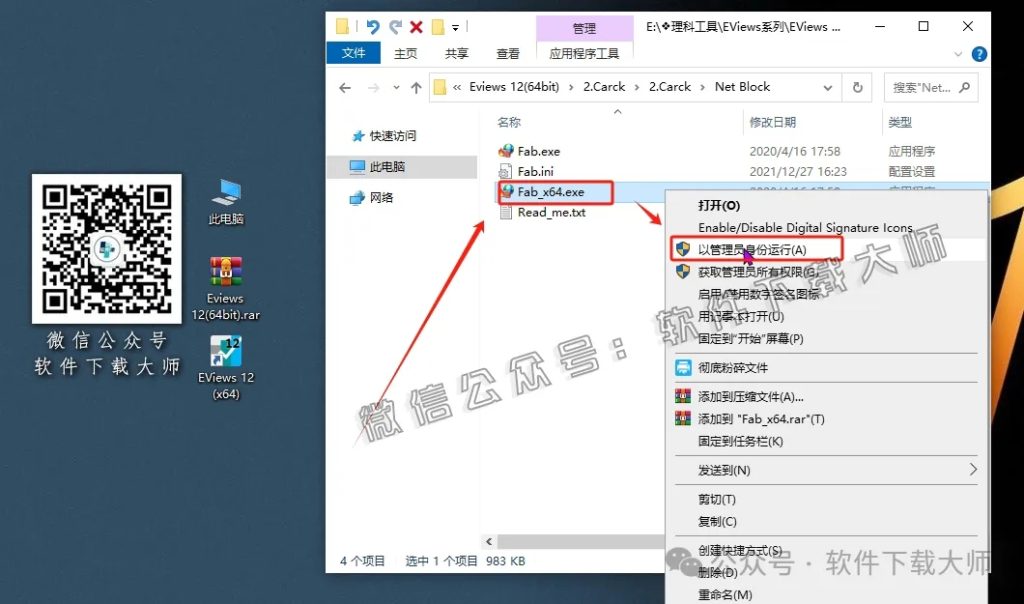Click the Up to parent folder button
This screenshot has width=1024, height=604.
417,87
